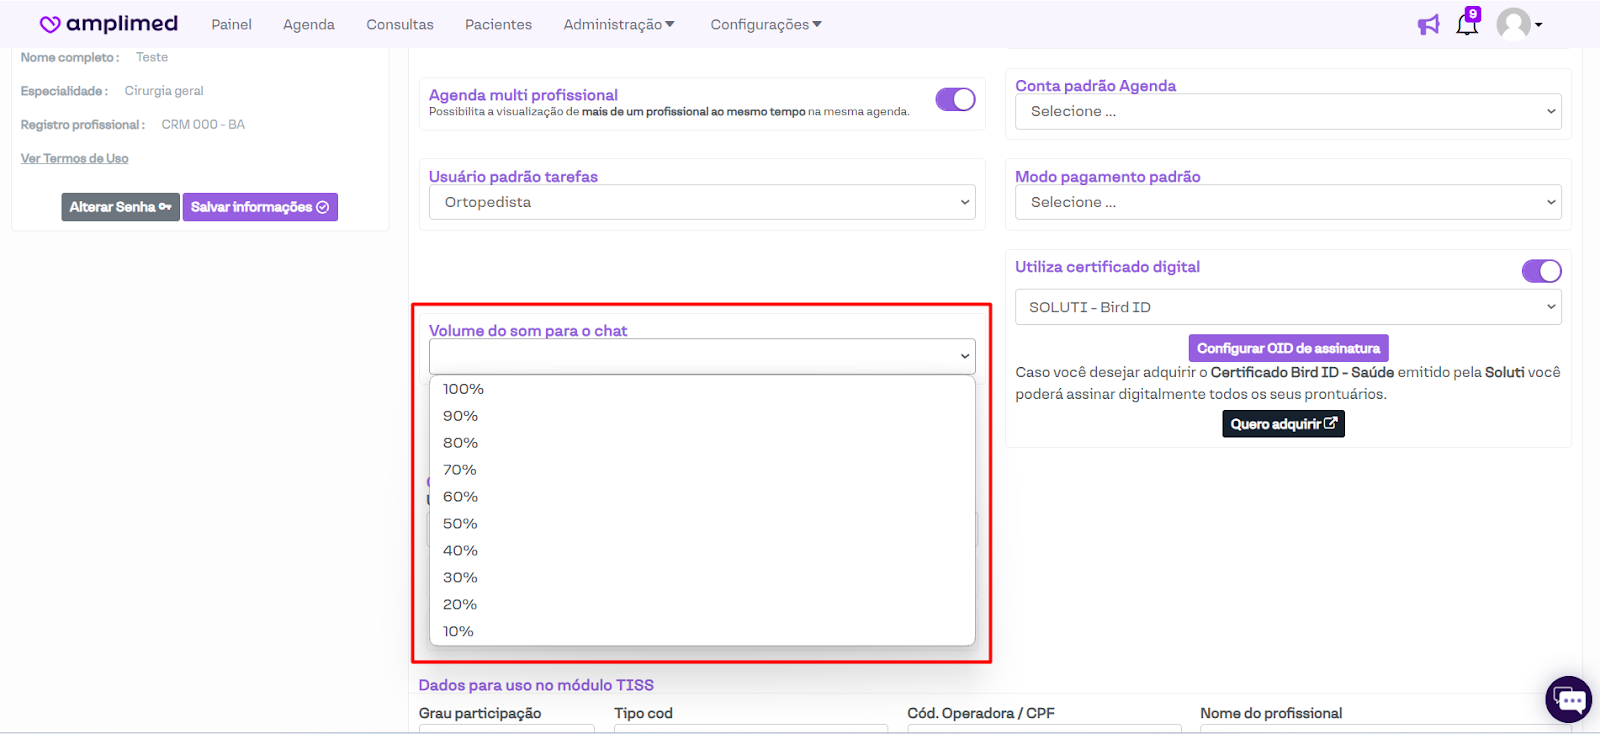Disable the Utiliza certificado digital switch

click(1541, 271)
